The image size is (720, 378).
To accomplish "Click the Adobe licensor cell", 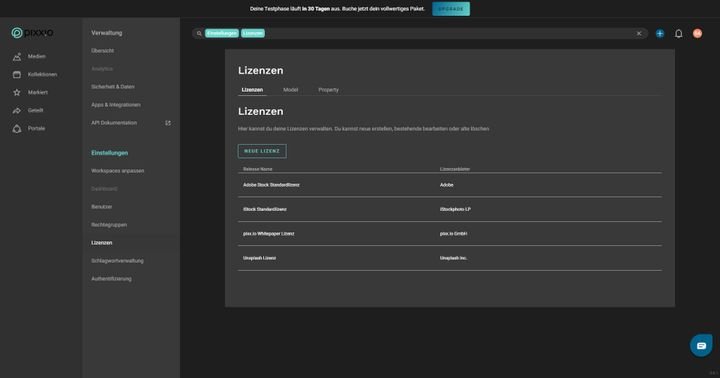I will pos(446,185).
